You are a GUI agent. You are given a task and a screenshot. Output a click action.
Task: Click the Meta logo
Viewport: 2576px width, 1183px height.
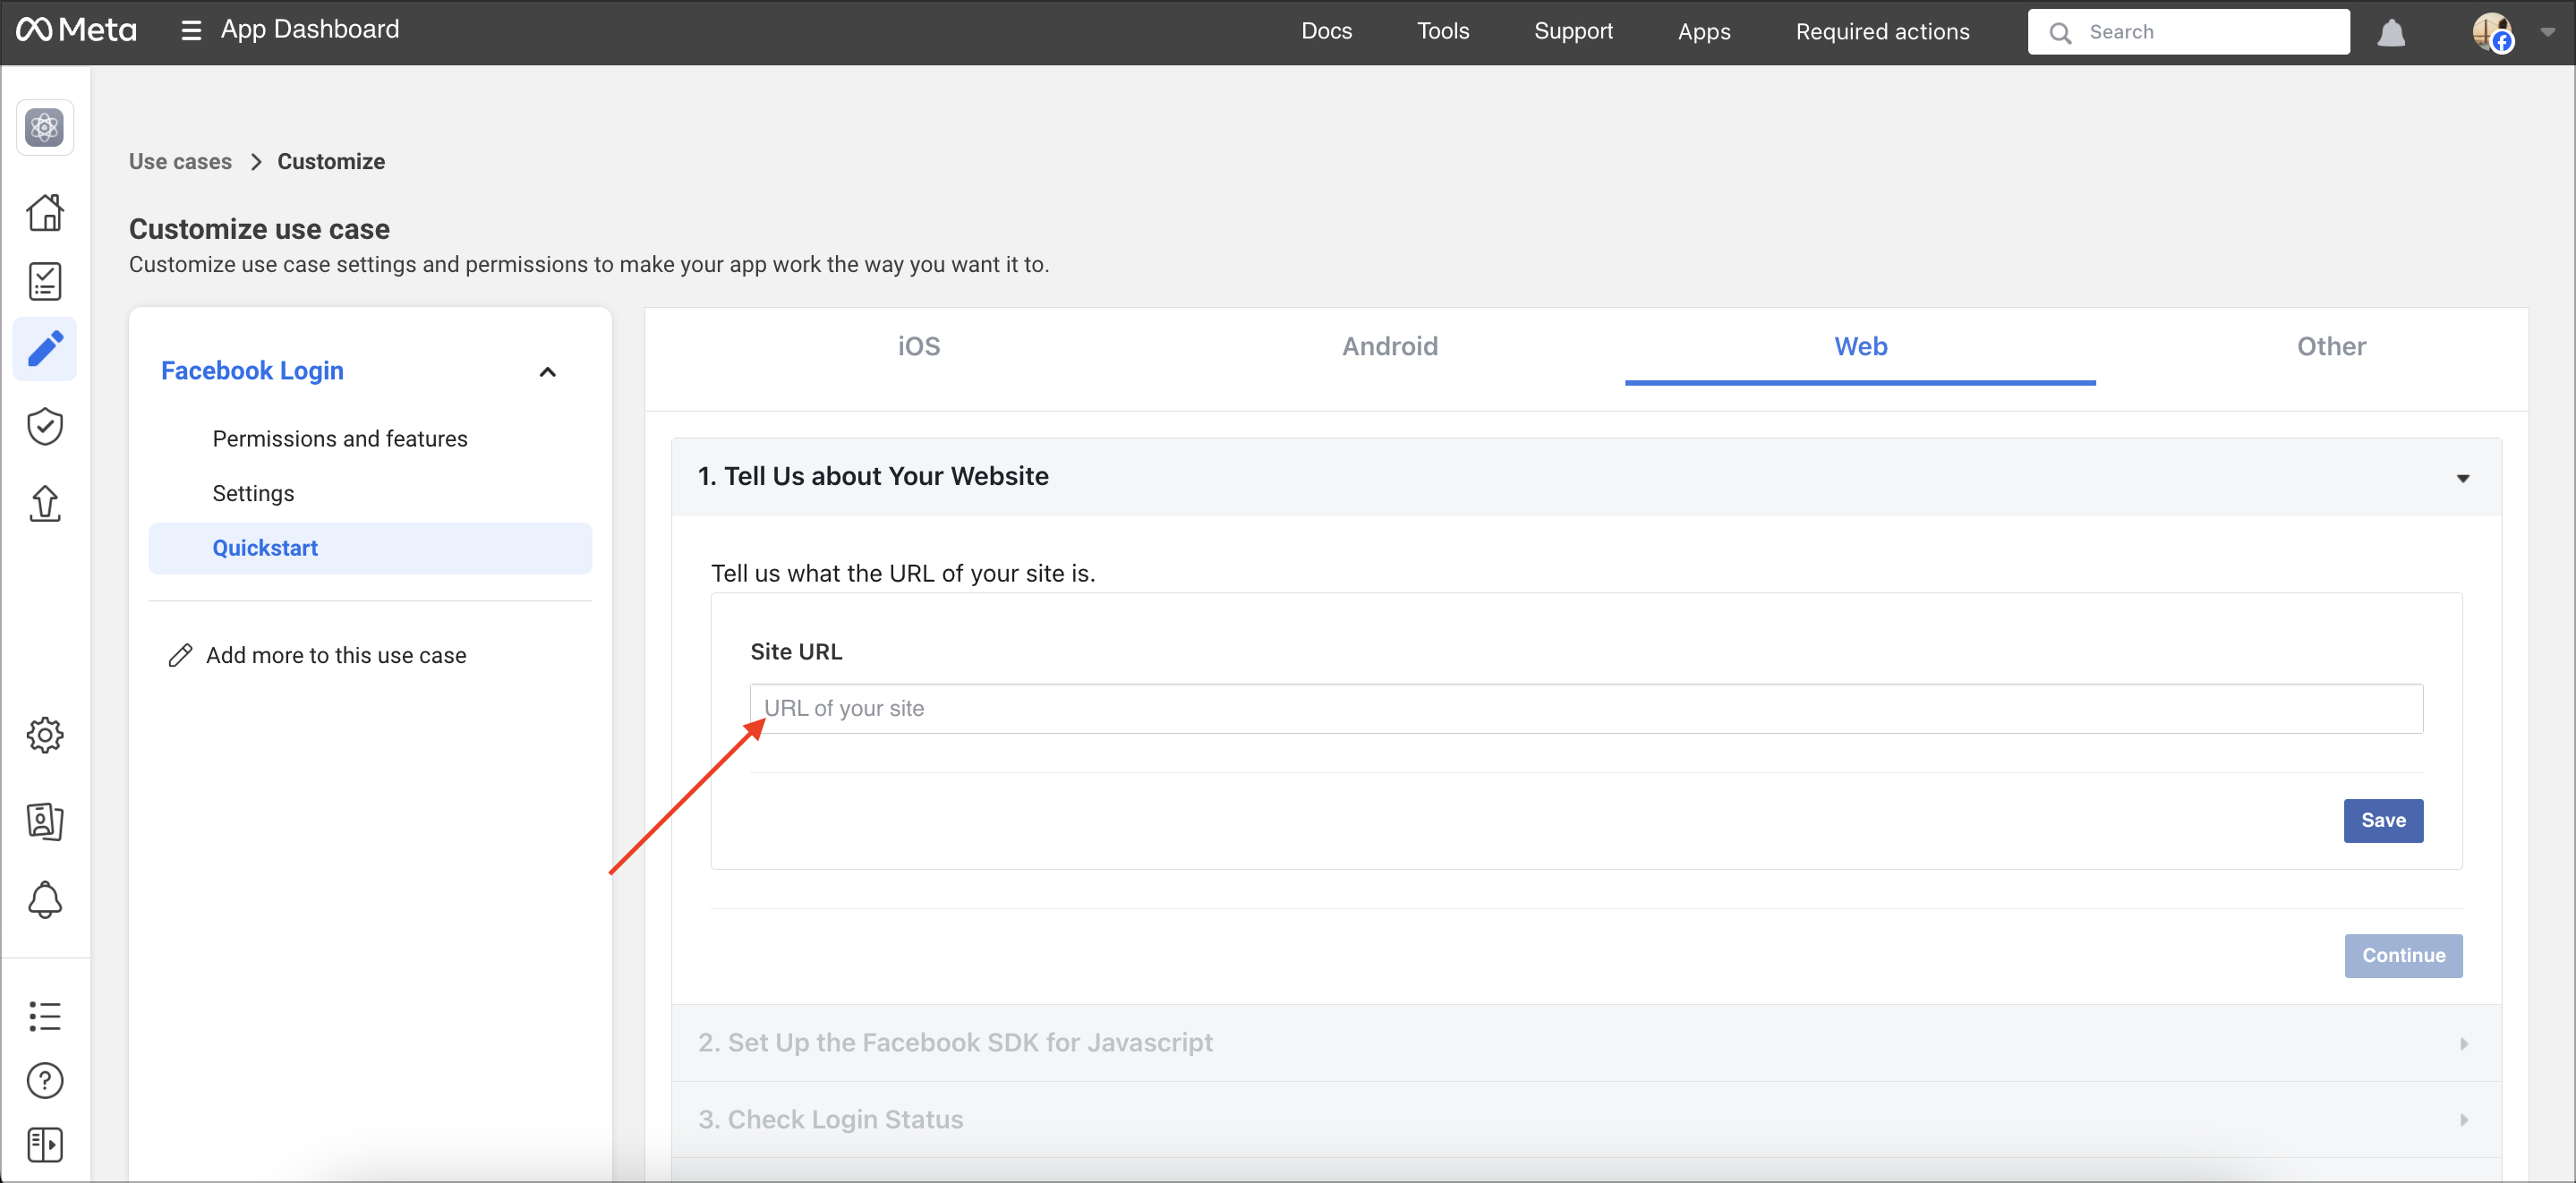point(76,30)
